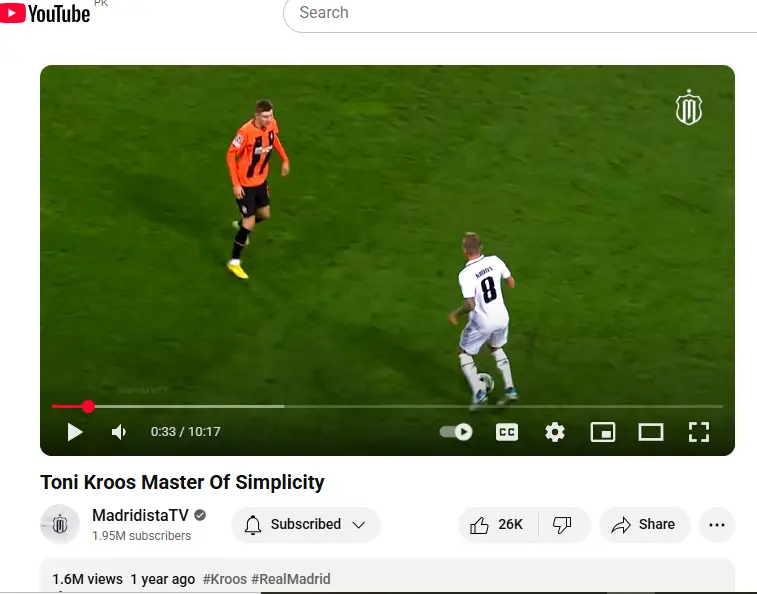The image size is (757, 594).
Task: Like the video with thumbs up
Action: [x=497, y=524]
